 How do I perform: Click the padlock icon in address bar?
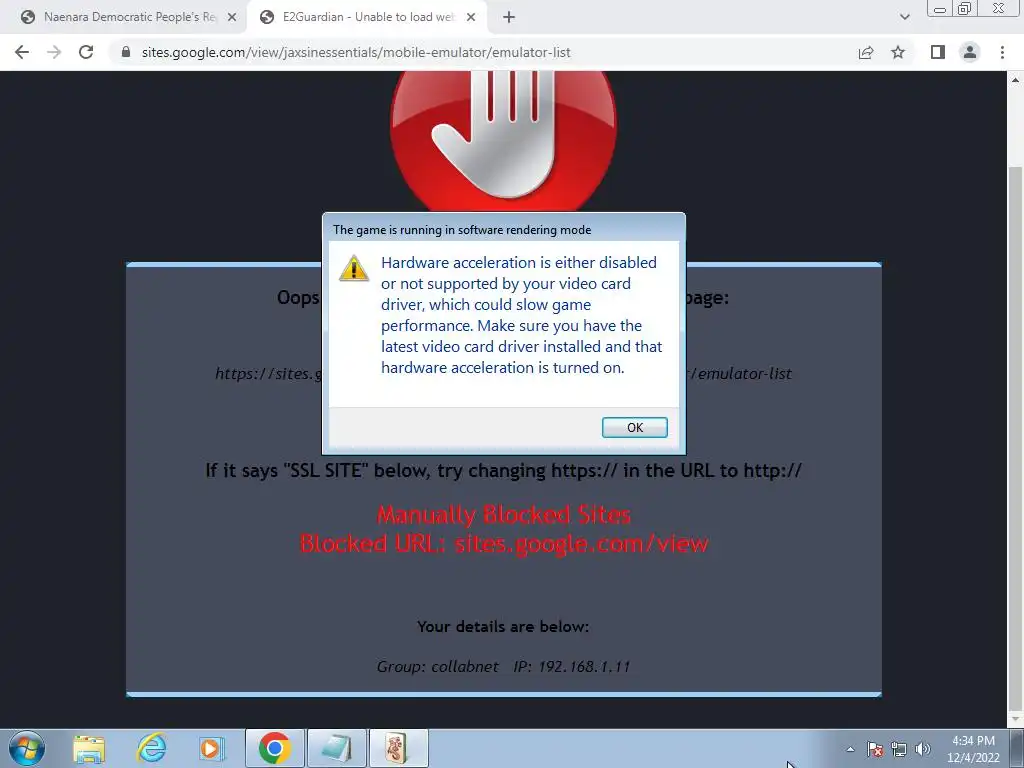point(126,52)
